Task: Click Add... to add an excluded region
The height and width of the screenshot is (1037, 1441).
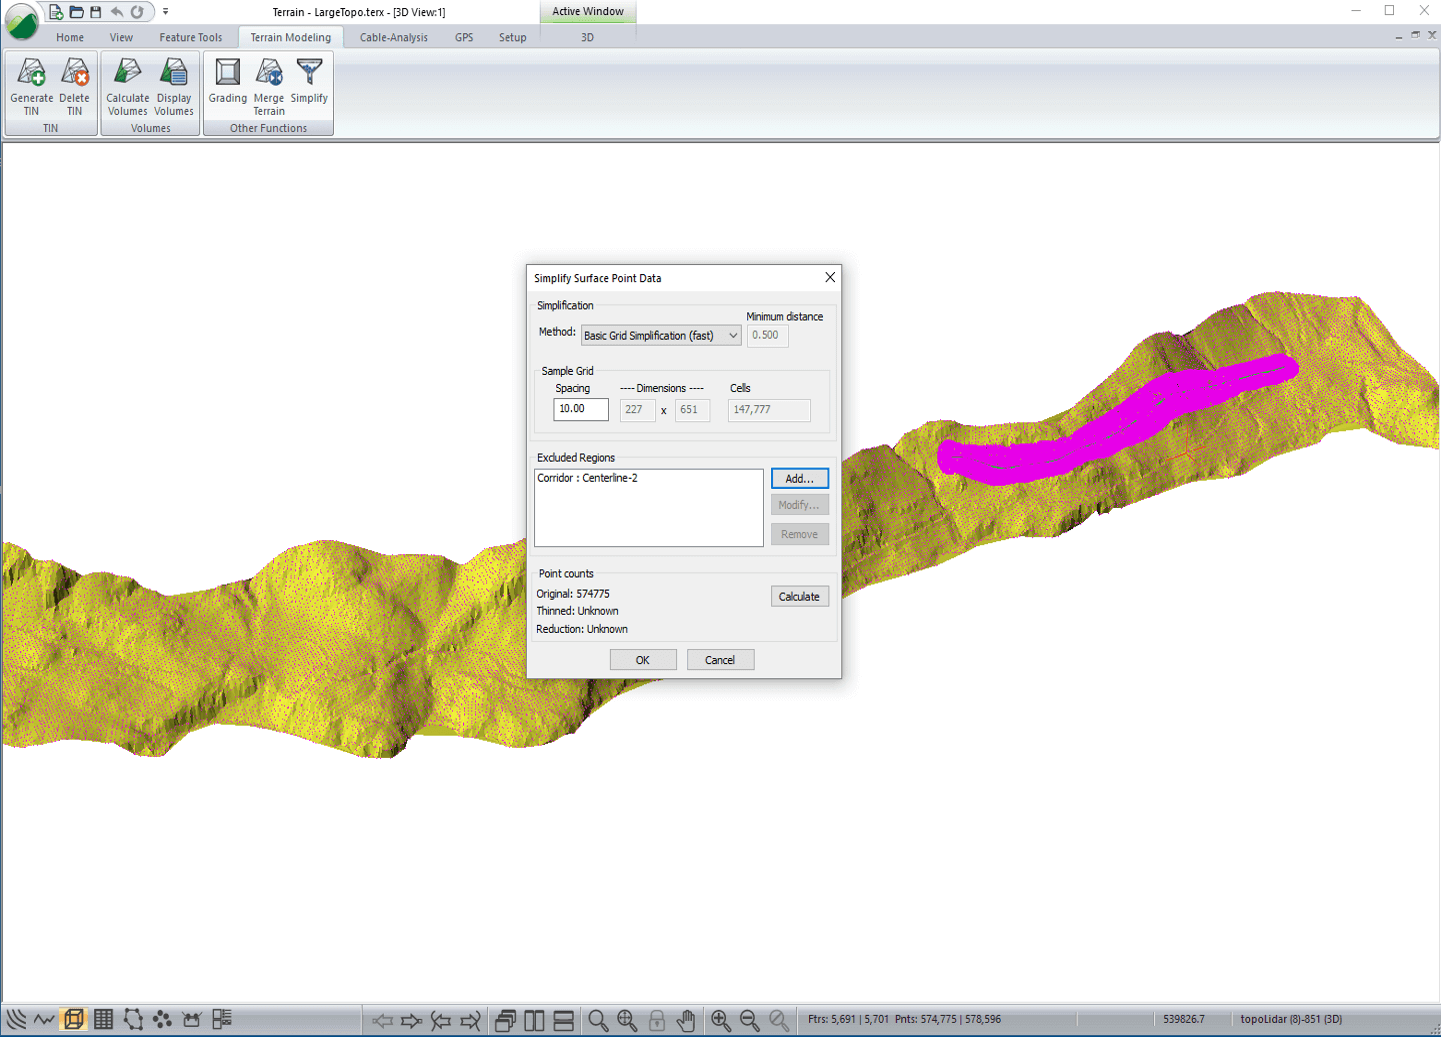Action: tap(799, 479)
